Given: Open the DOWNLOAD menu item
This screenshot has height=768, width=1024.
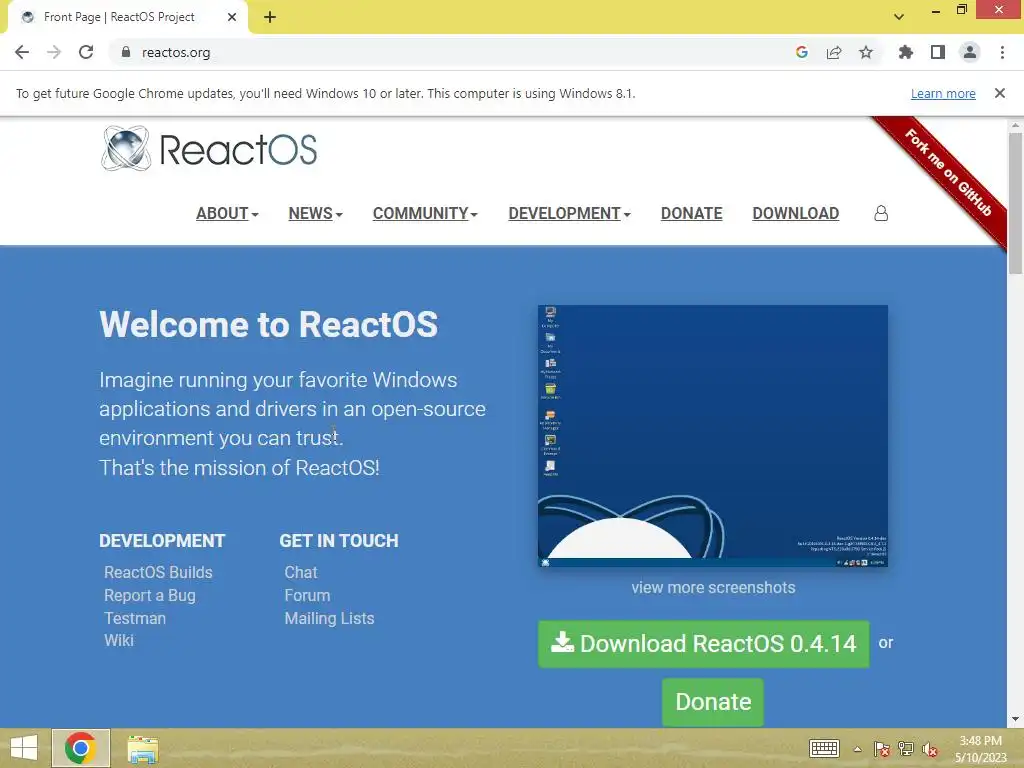Looking at the screenshot, I should (795, 214).
